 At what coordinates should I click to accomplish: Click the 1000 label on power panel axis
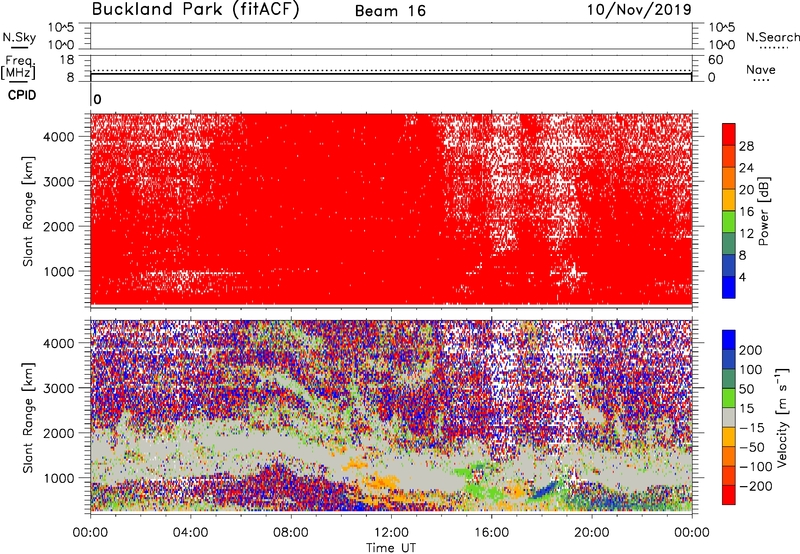point(59,271)
